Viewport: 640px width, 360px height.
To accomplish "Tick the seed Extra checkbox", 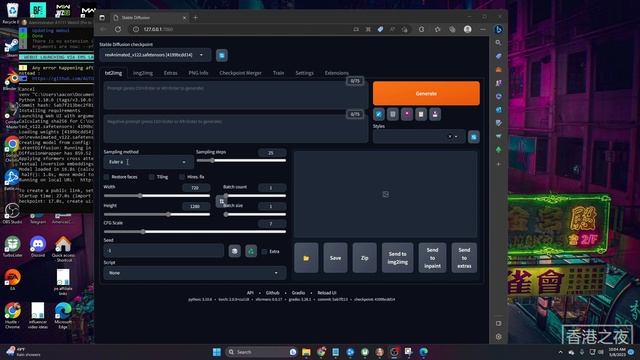I will click(264, 251).
